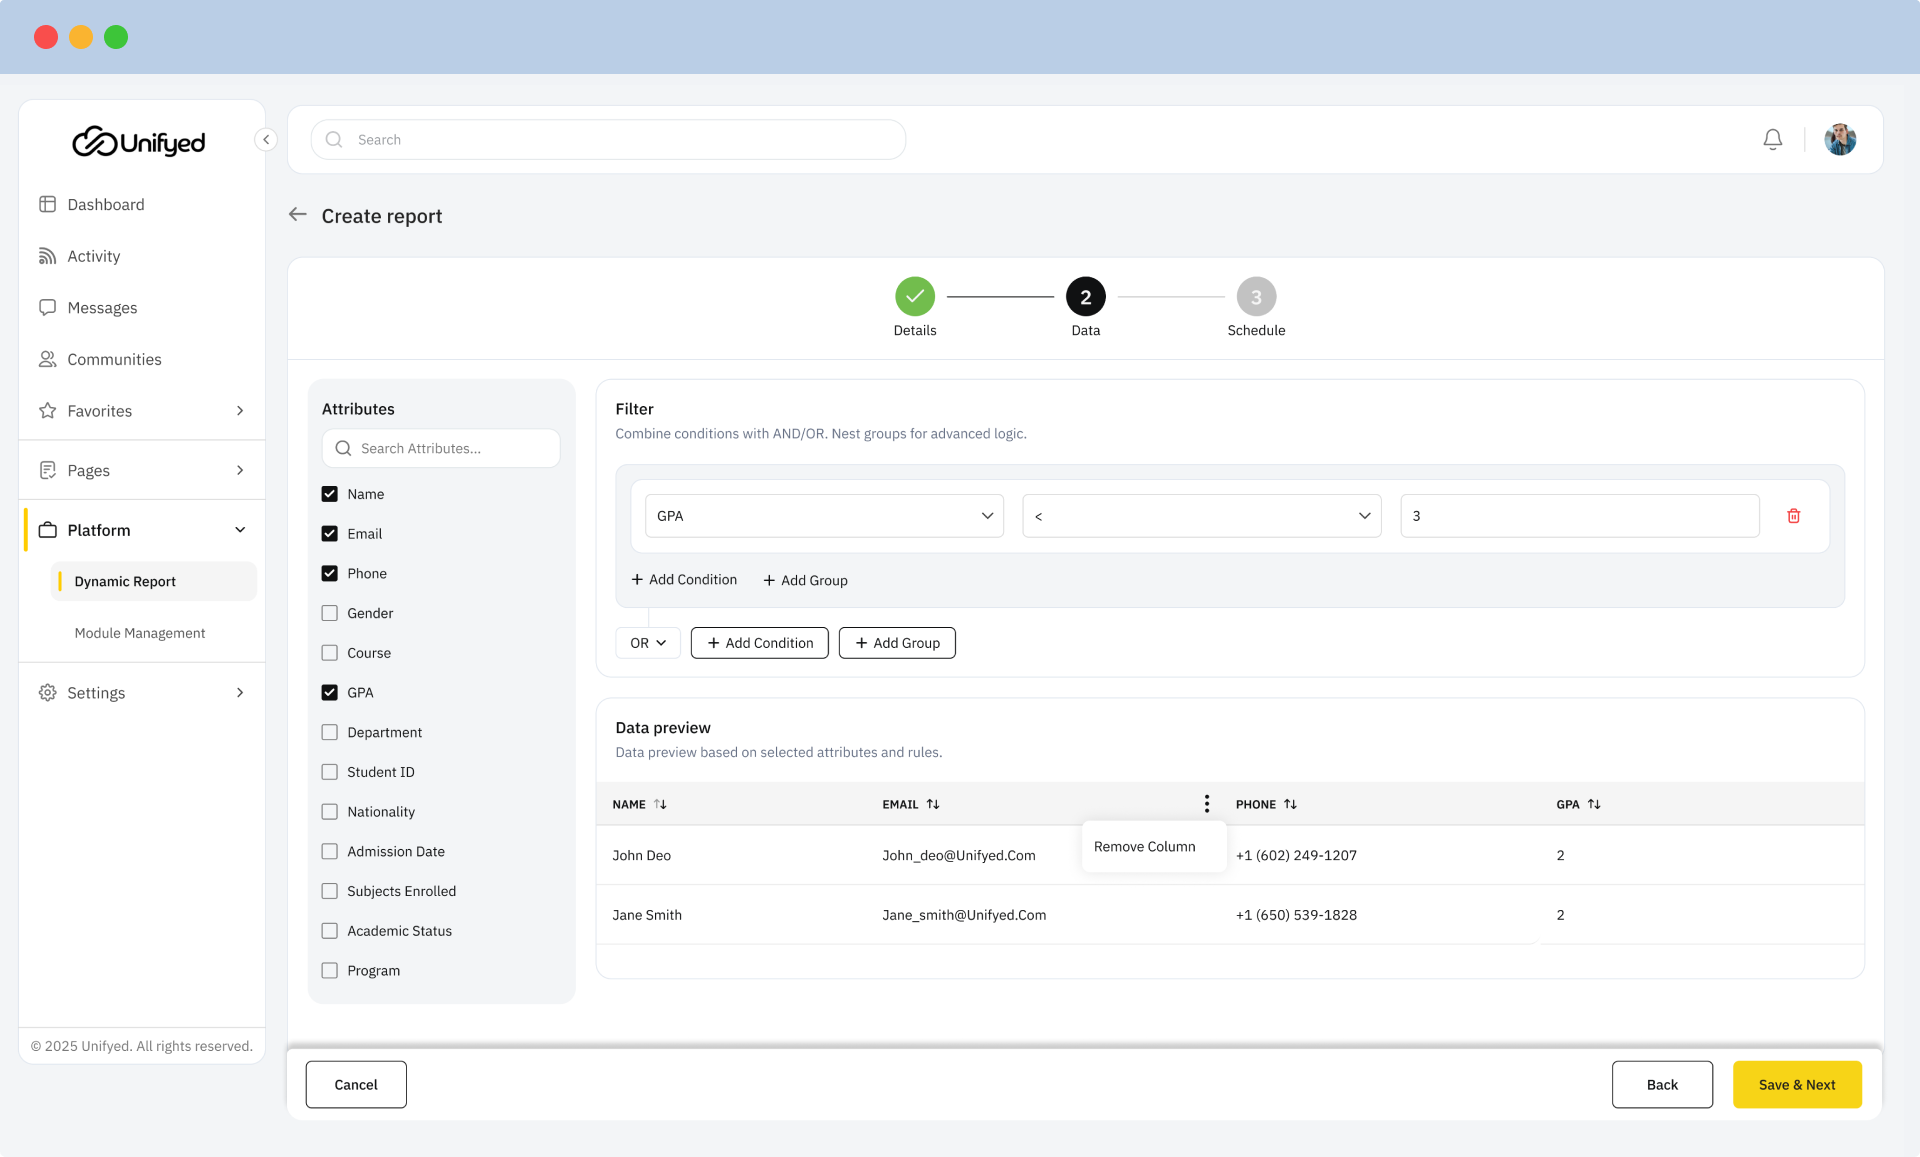1920x1157 pixels.
Task: Check the Gender attribute
Action: click(330, 613)
